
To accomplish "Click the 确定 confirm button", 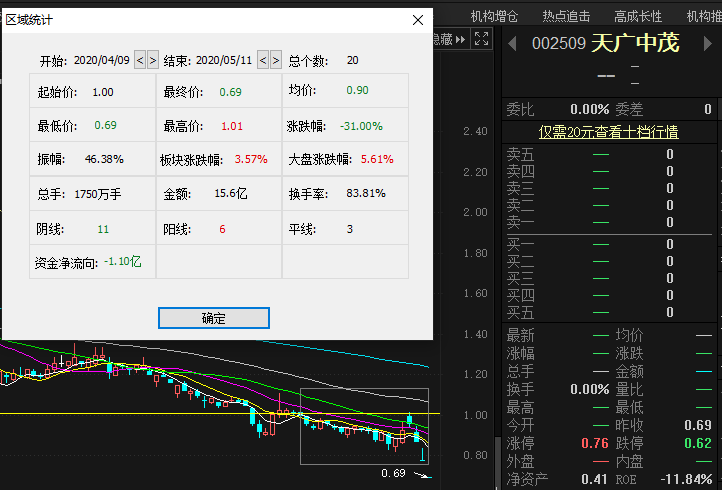I will (214, 318).
